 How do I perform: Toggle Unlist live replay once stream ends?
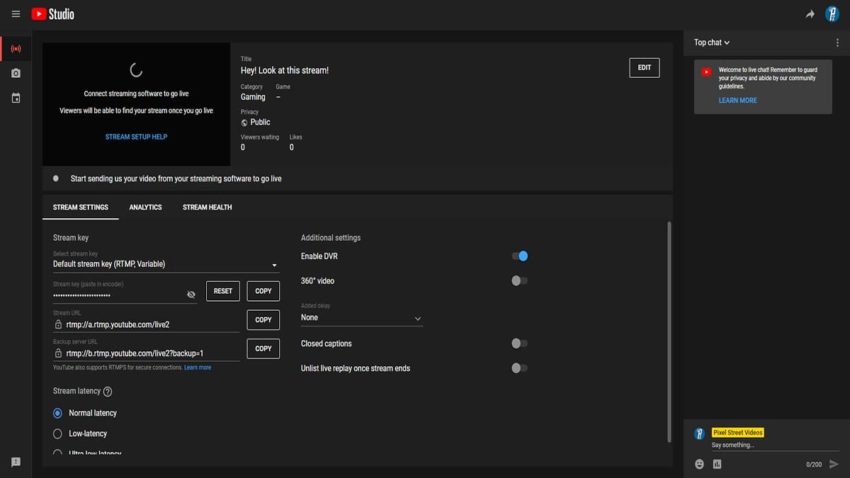coord(519,369)
